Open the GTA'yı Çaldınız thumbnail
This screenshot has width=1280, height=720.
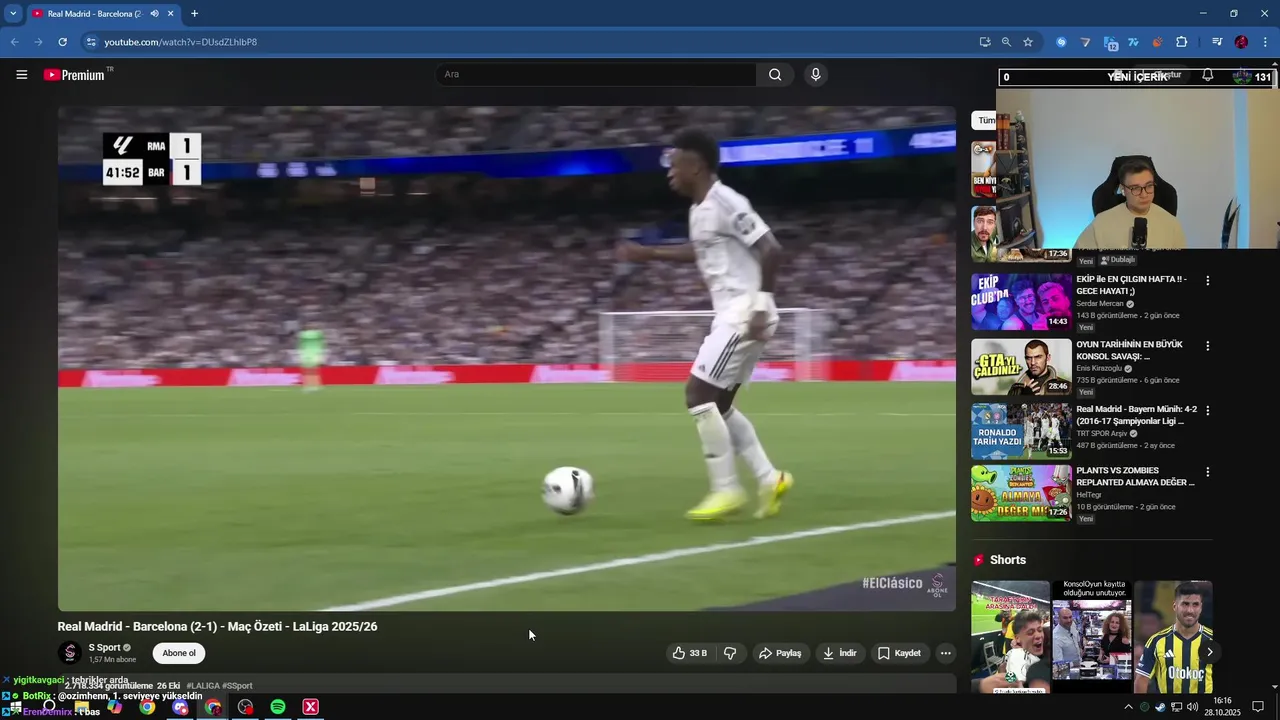click(x=1021, y=366)
